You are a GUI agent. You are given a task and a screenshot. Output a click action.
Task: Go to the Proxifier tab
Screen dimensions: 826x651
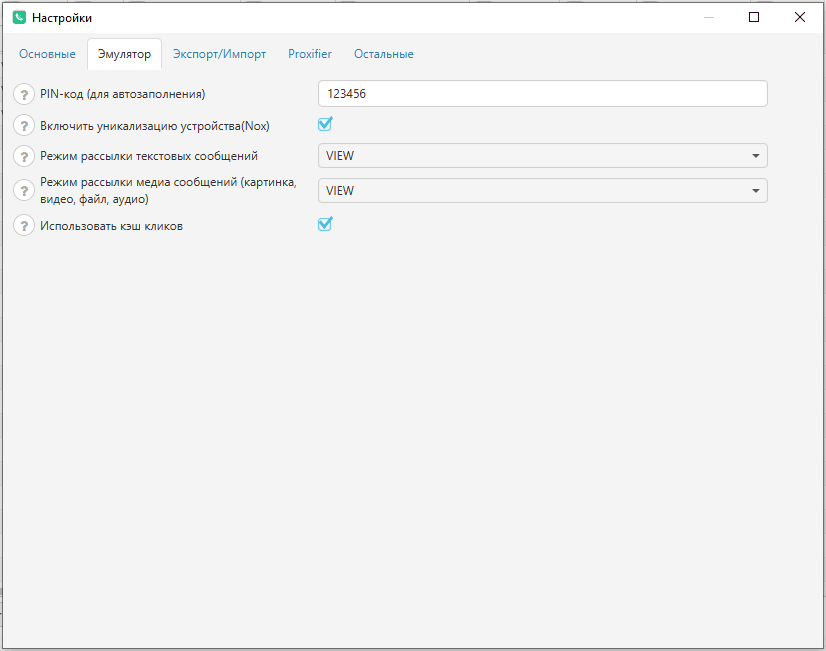310,54
